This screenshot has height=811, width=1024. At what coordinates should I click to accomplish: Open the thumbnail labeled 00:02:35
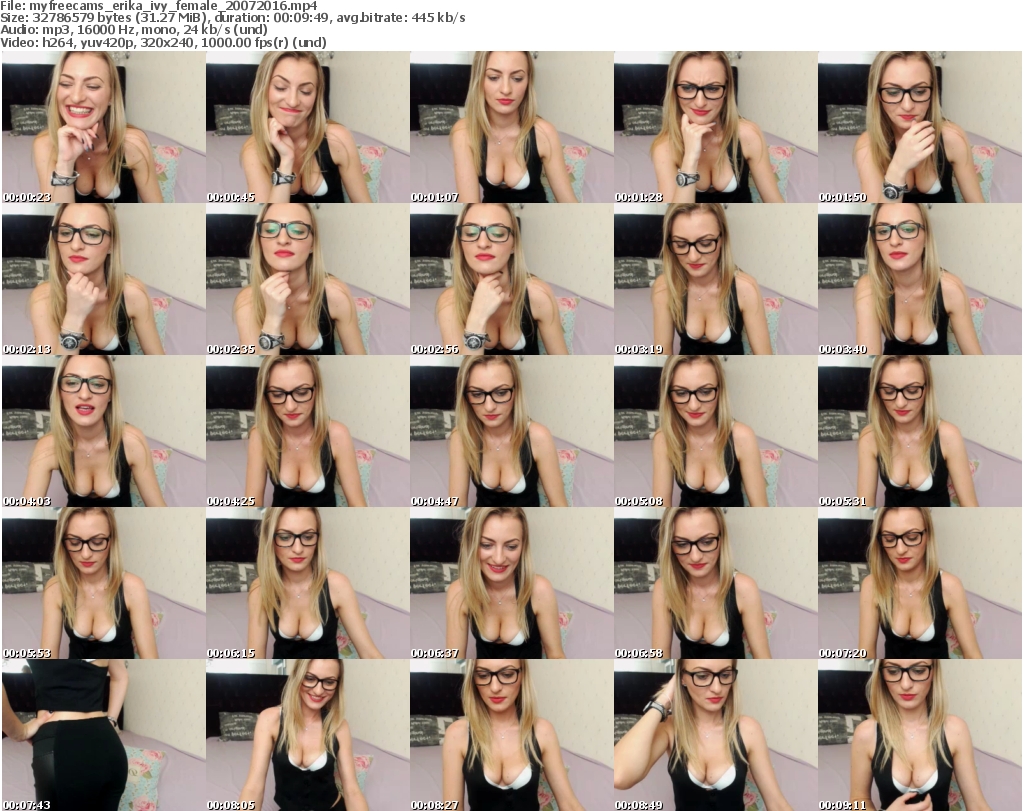308,279
